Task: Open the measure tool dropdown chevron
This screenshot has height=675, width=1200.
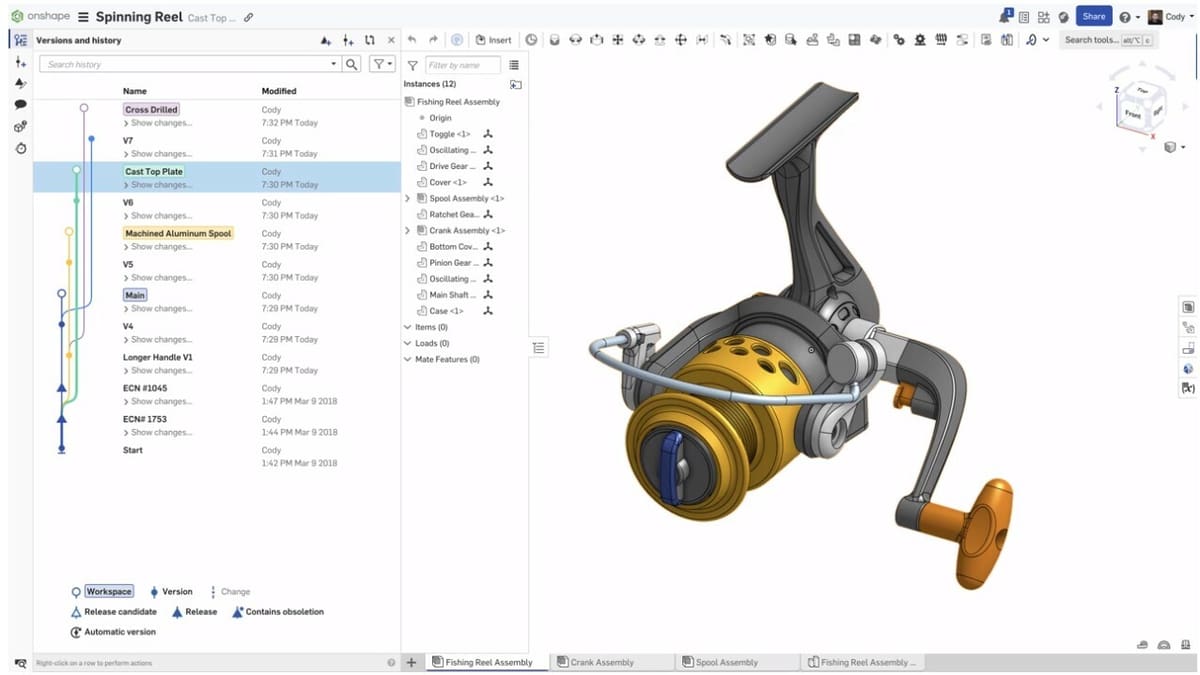Action: click(1046, 40)
